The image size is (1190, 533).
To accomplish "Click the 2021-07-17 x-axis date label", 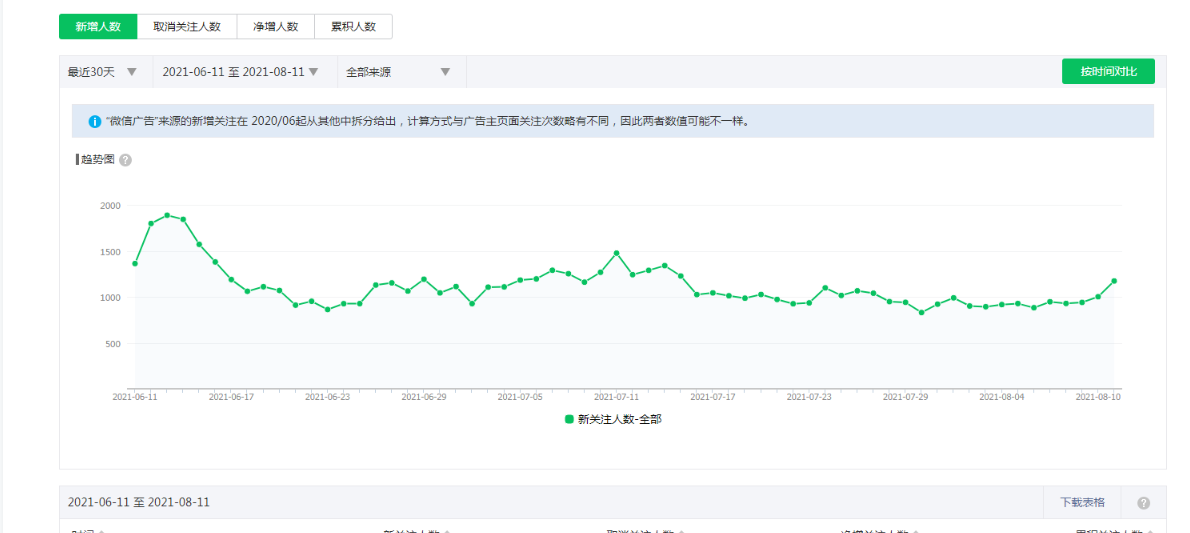I will click(x=713, y=397).
